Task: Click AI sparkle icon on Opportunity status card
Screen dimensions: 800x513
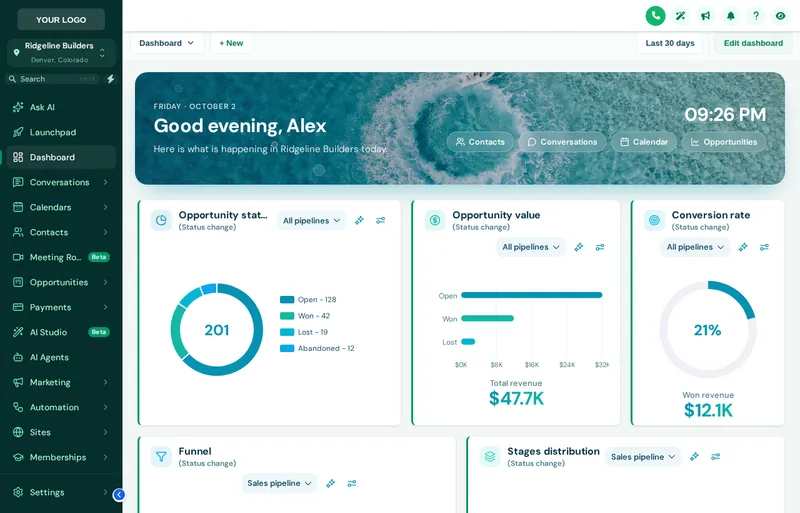Action: point(360,221)
